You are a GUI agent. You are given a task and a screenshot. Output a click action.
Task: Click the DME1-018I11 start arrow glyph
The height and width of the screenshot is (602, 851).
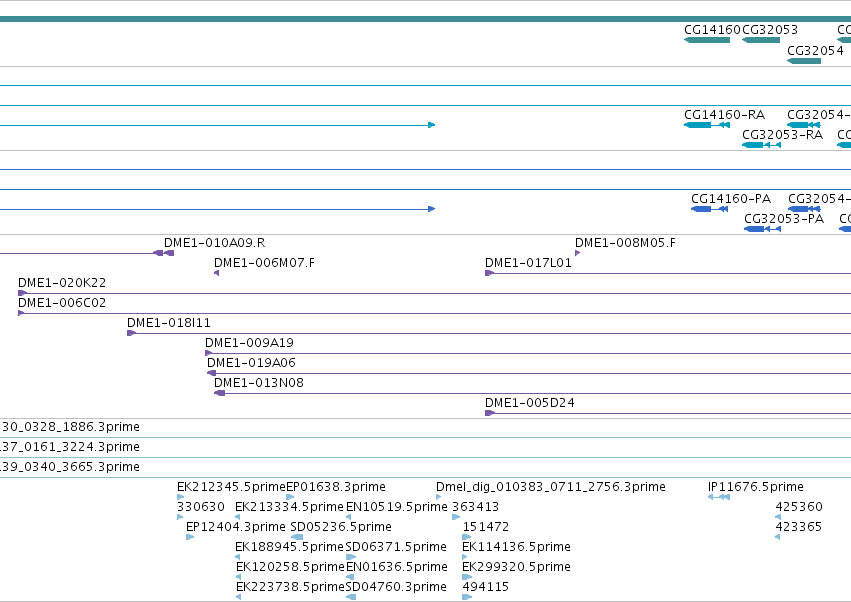pos(131,333)
